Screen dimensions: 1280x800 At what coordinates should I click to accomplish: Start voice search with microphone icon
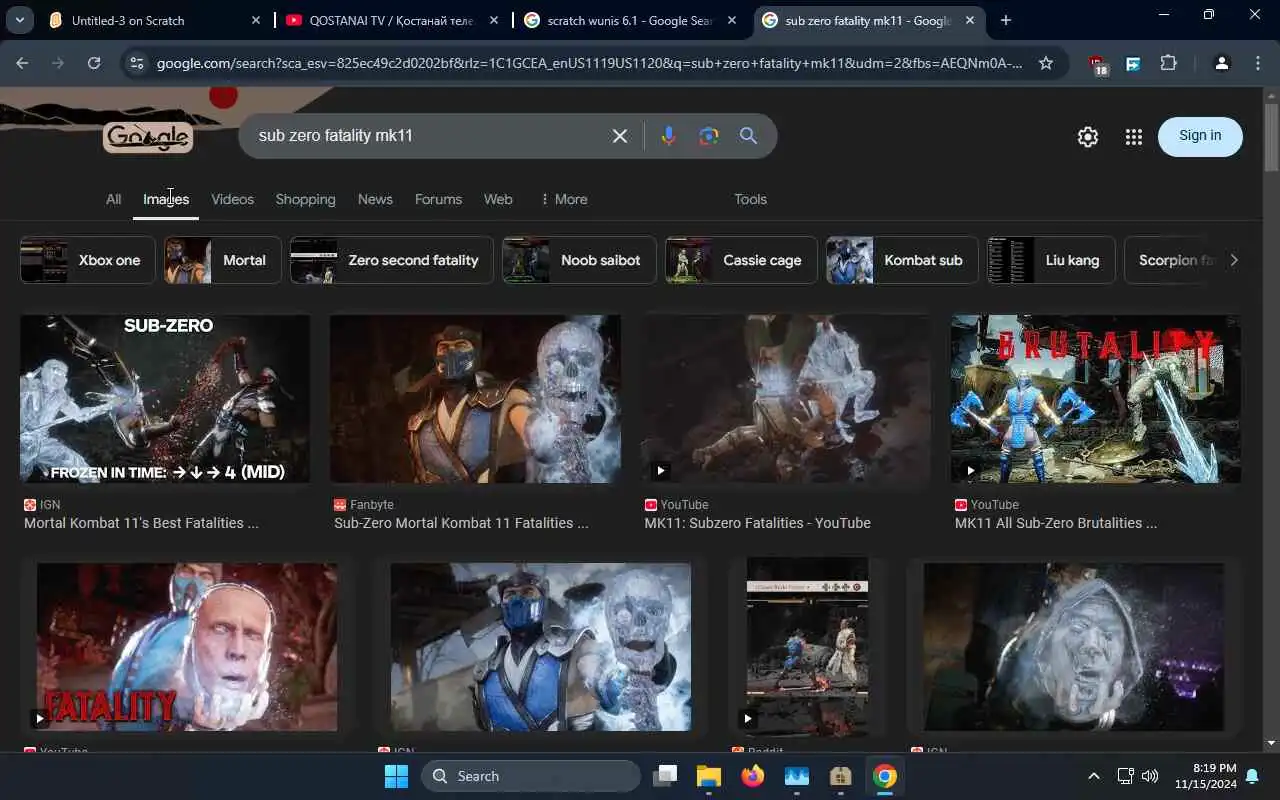tap(669, 136)
